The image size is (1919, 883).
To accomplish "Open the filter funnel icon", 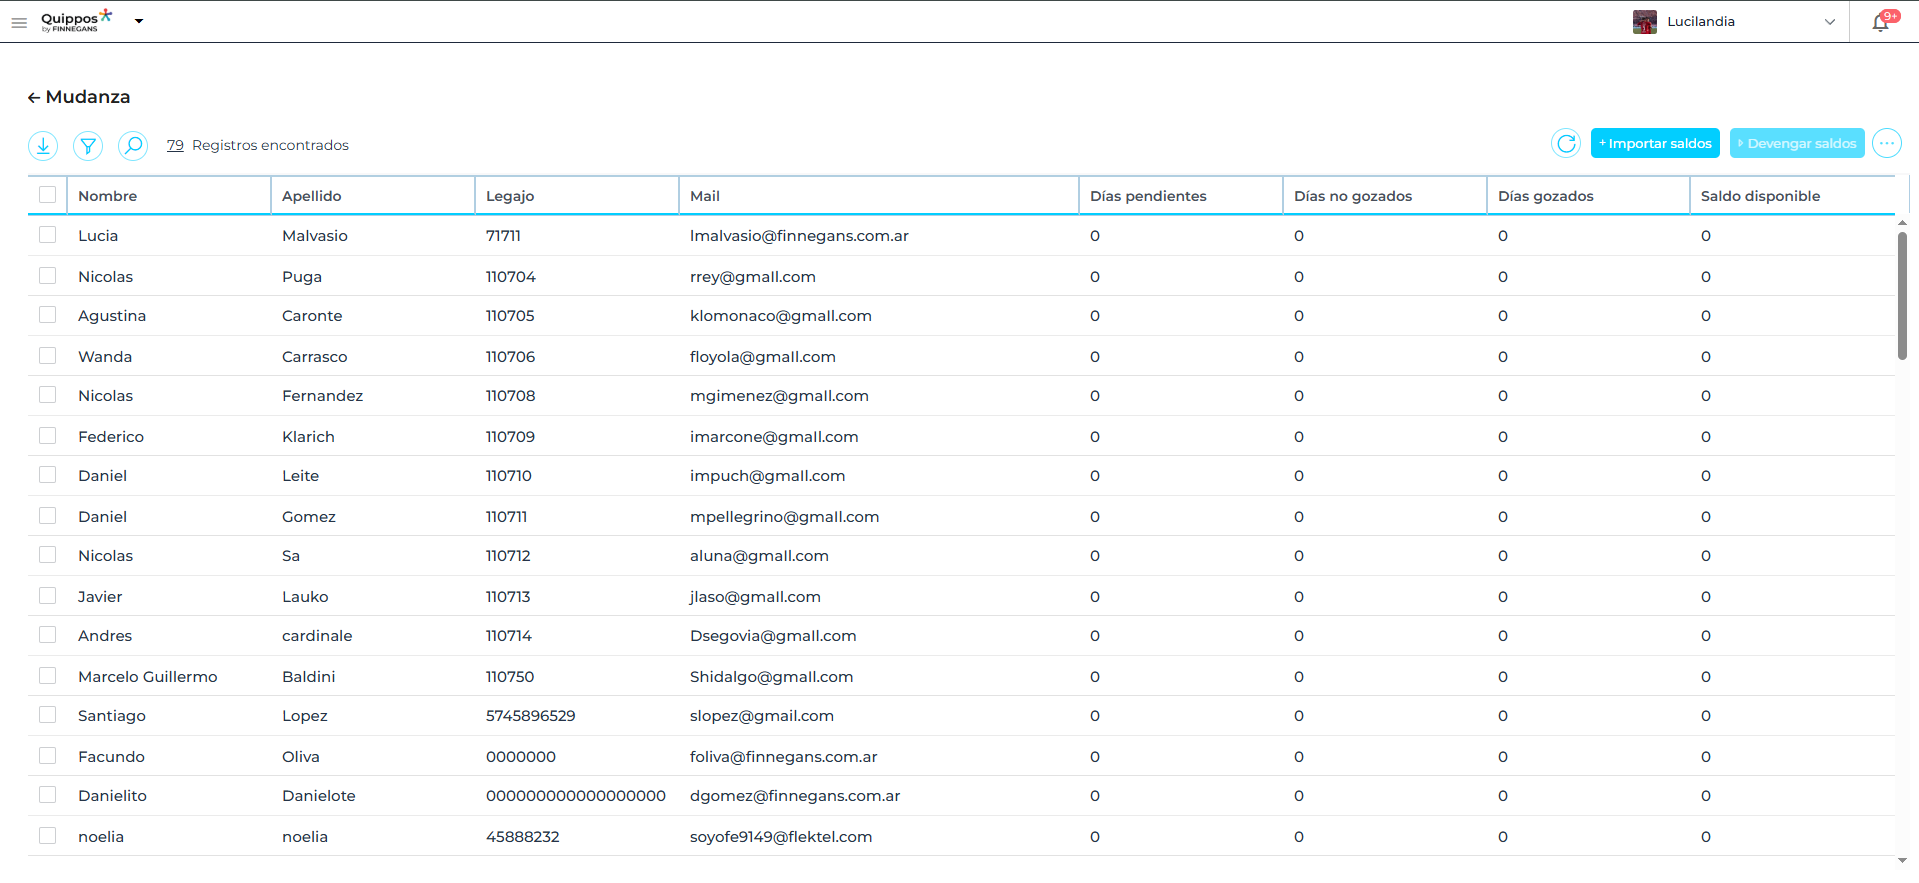I will coord(88,146).
